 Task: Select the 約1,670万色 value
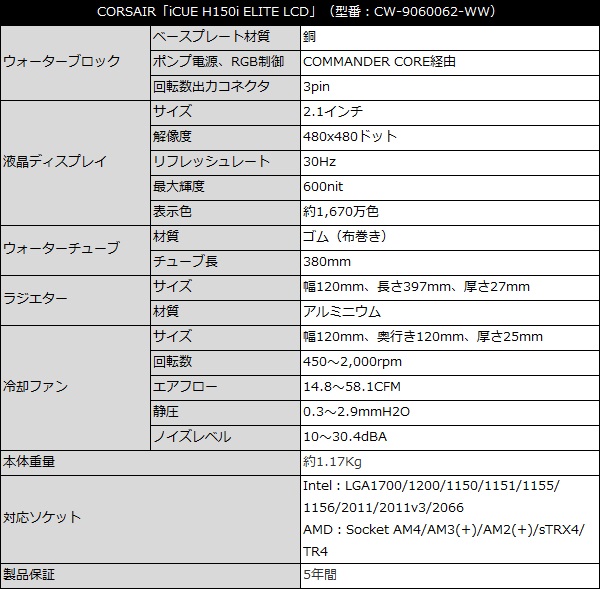(341, 211)
